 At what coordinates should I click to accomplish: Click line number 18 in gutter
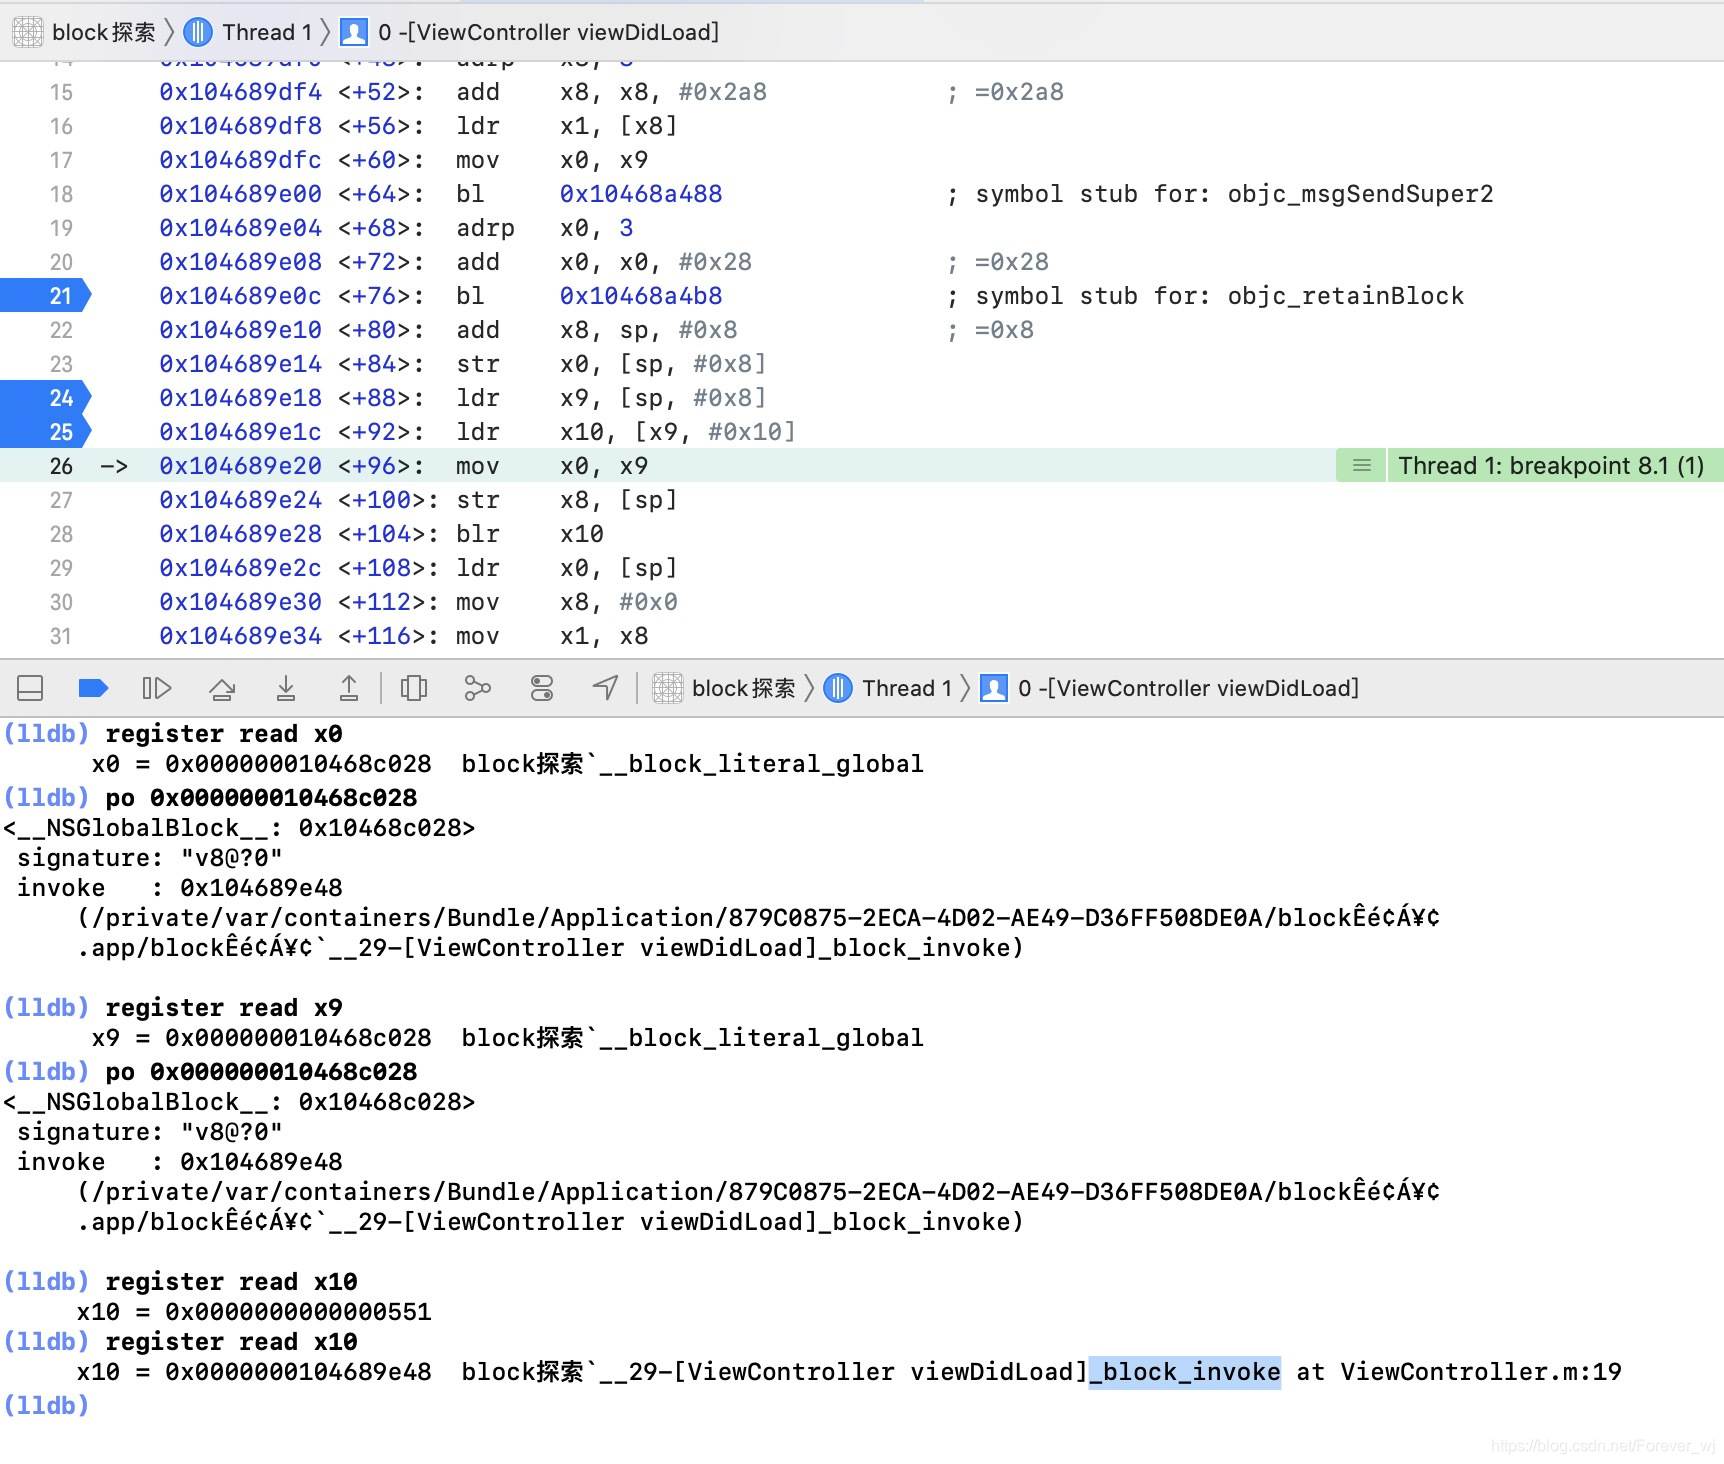click(x=61, y=194)
